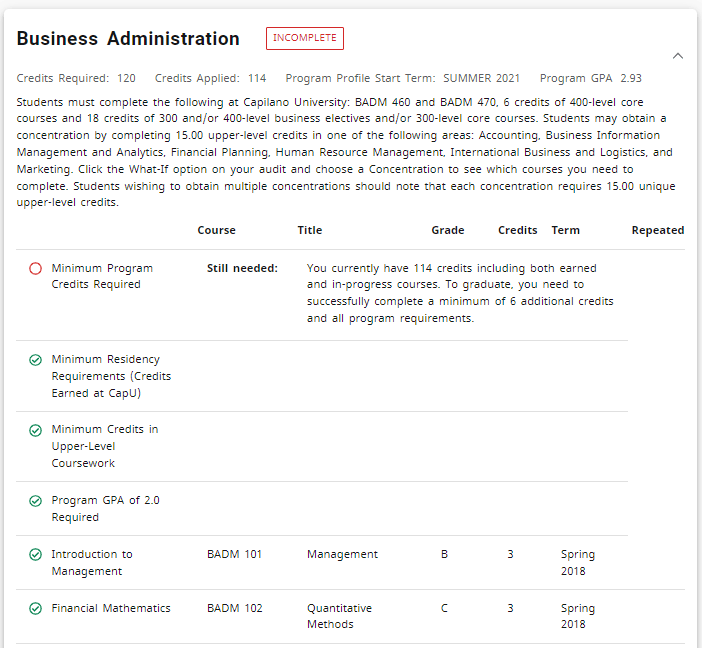
Task: Click the incomplete circle icon for Minimum Program Credits
Action: [x=35, y=269]
